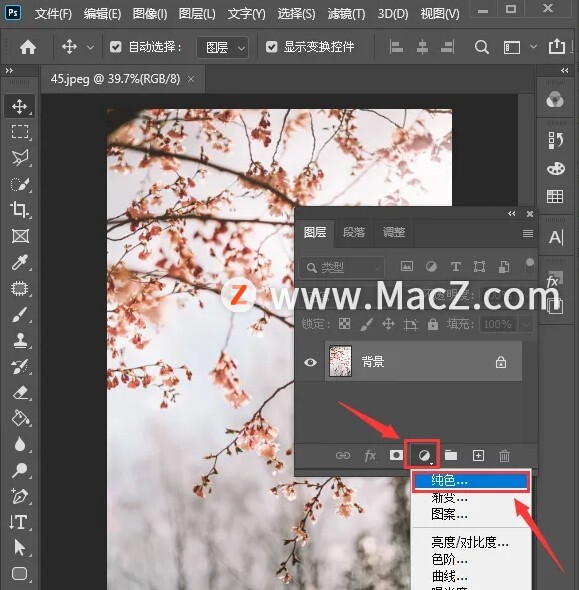
Task: Select the History Brush tool
Action: tap(19, 366)
